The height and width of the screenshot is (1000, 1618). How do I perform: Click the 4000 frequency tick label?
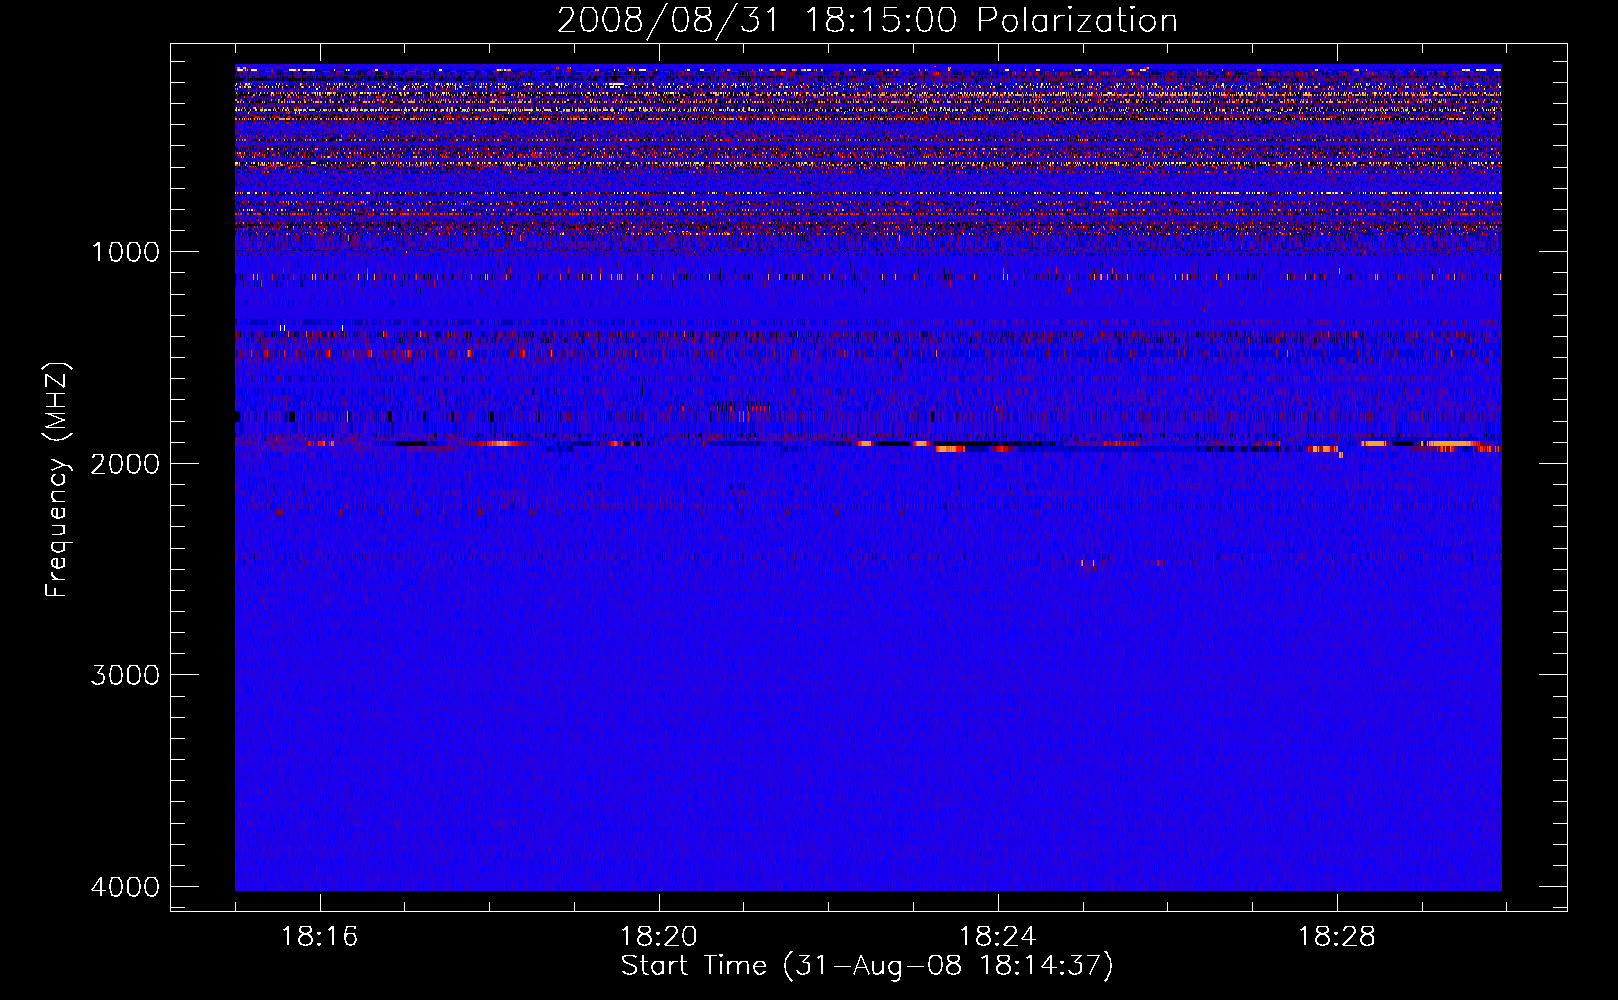(x=125, y=887)
